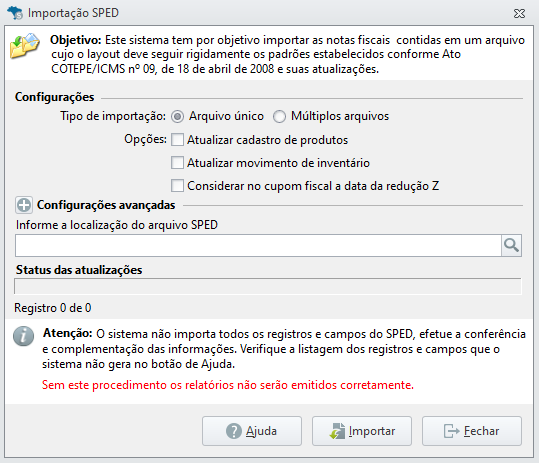The width and height of the screenshot is (539, 464).
Task: Start import with the Importar button
Action: pos(362,431)
